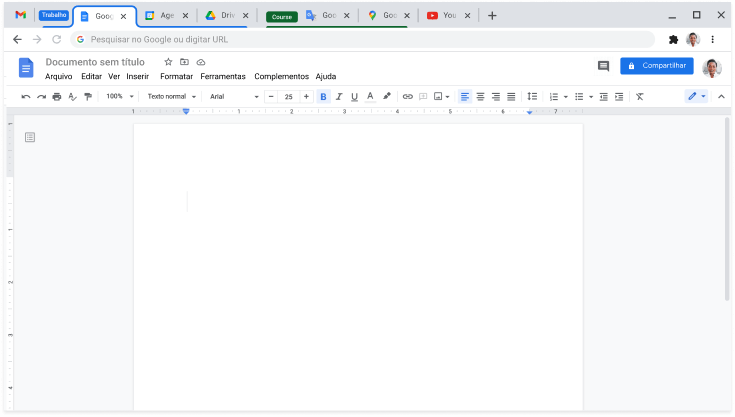Toggle italic formatting button

[339, 97]
